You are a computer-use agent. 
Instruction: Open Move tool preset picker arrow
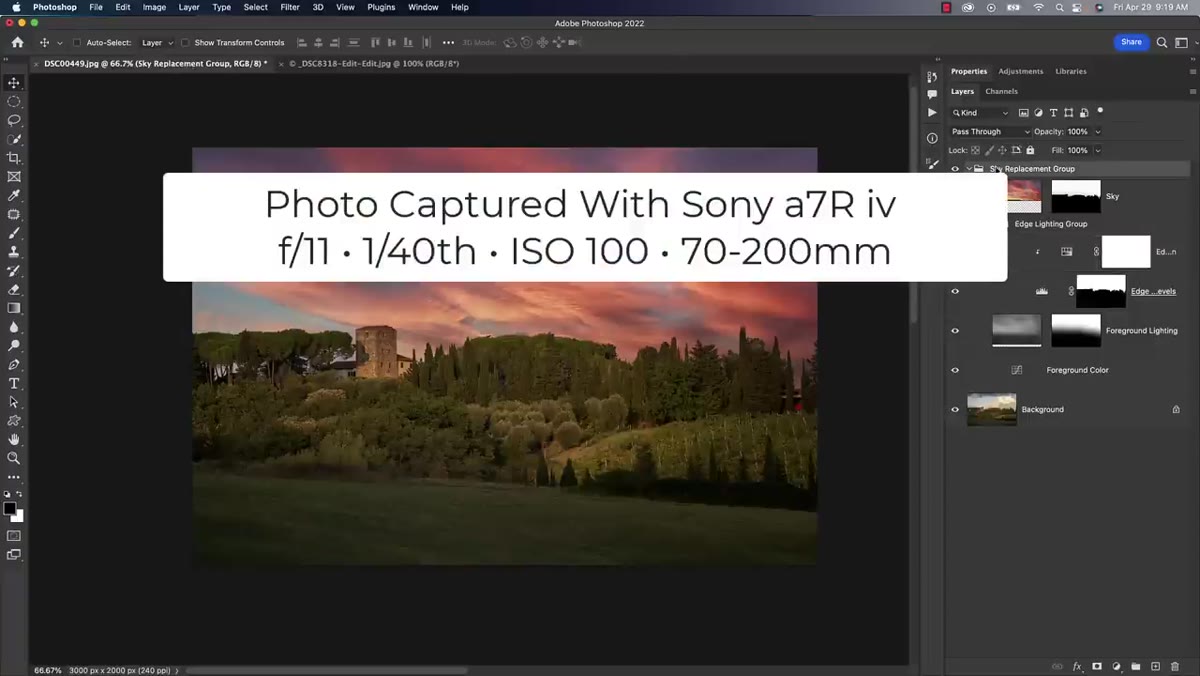[x=60, y=43]
